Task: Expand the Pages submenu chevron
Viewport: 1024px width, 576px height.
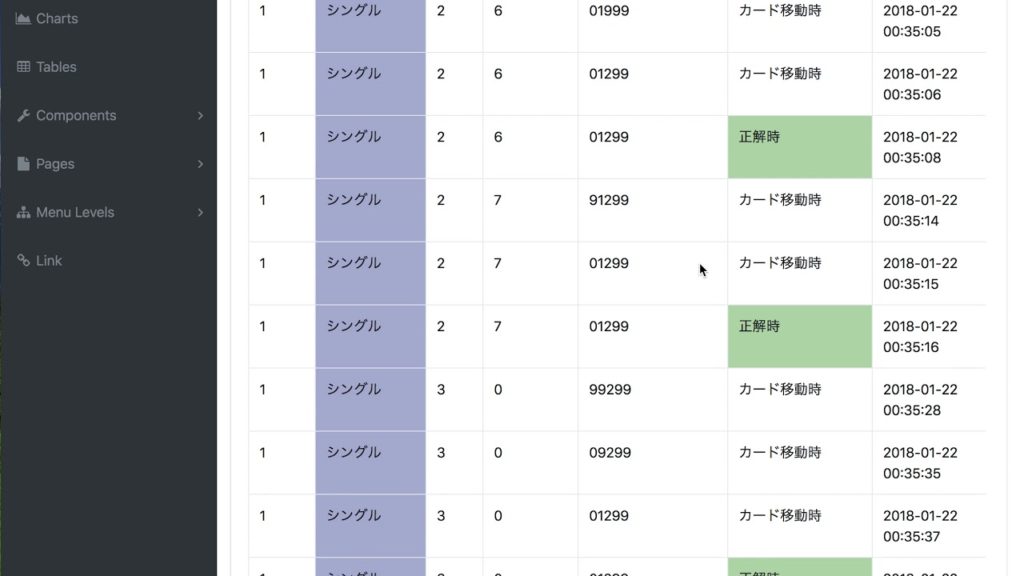Action: (x=200, y=164)
